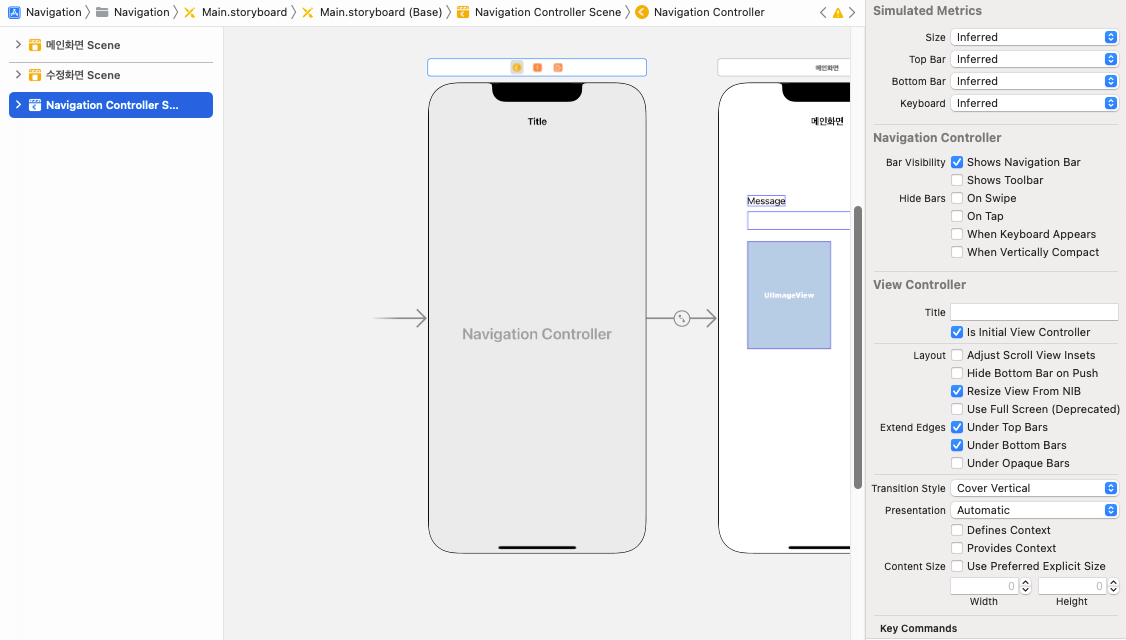This screenshot has width=1126, height=640.
Task: Click the 메인화면 Scene storyboard icon
Action: point(35,45)
